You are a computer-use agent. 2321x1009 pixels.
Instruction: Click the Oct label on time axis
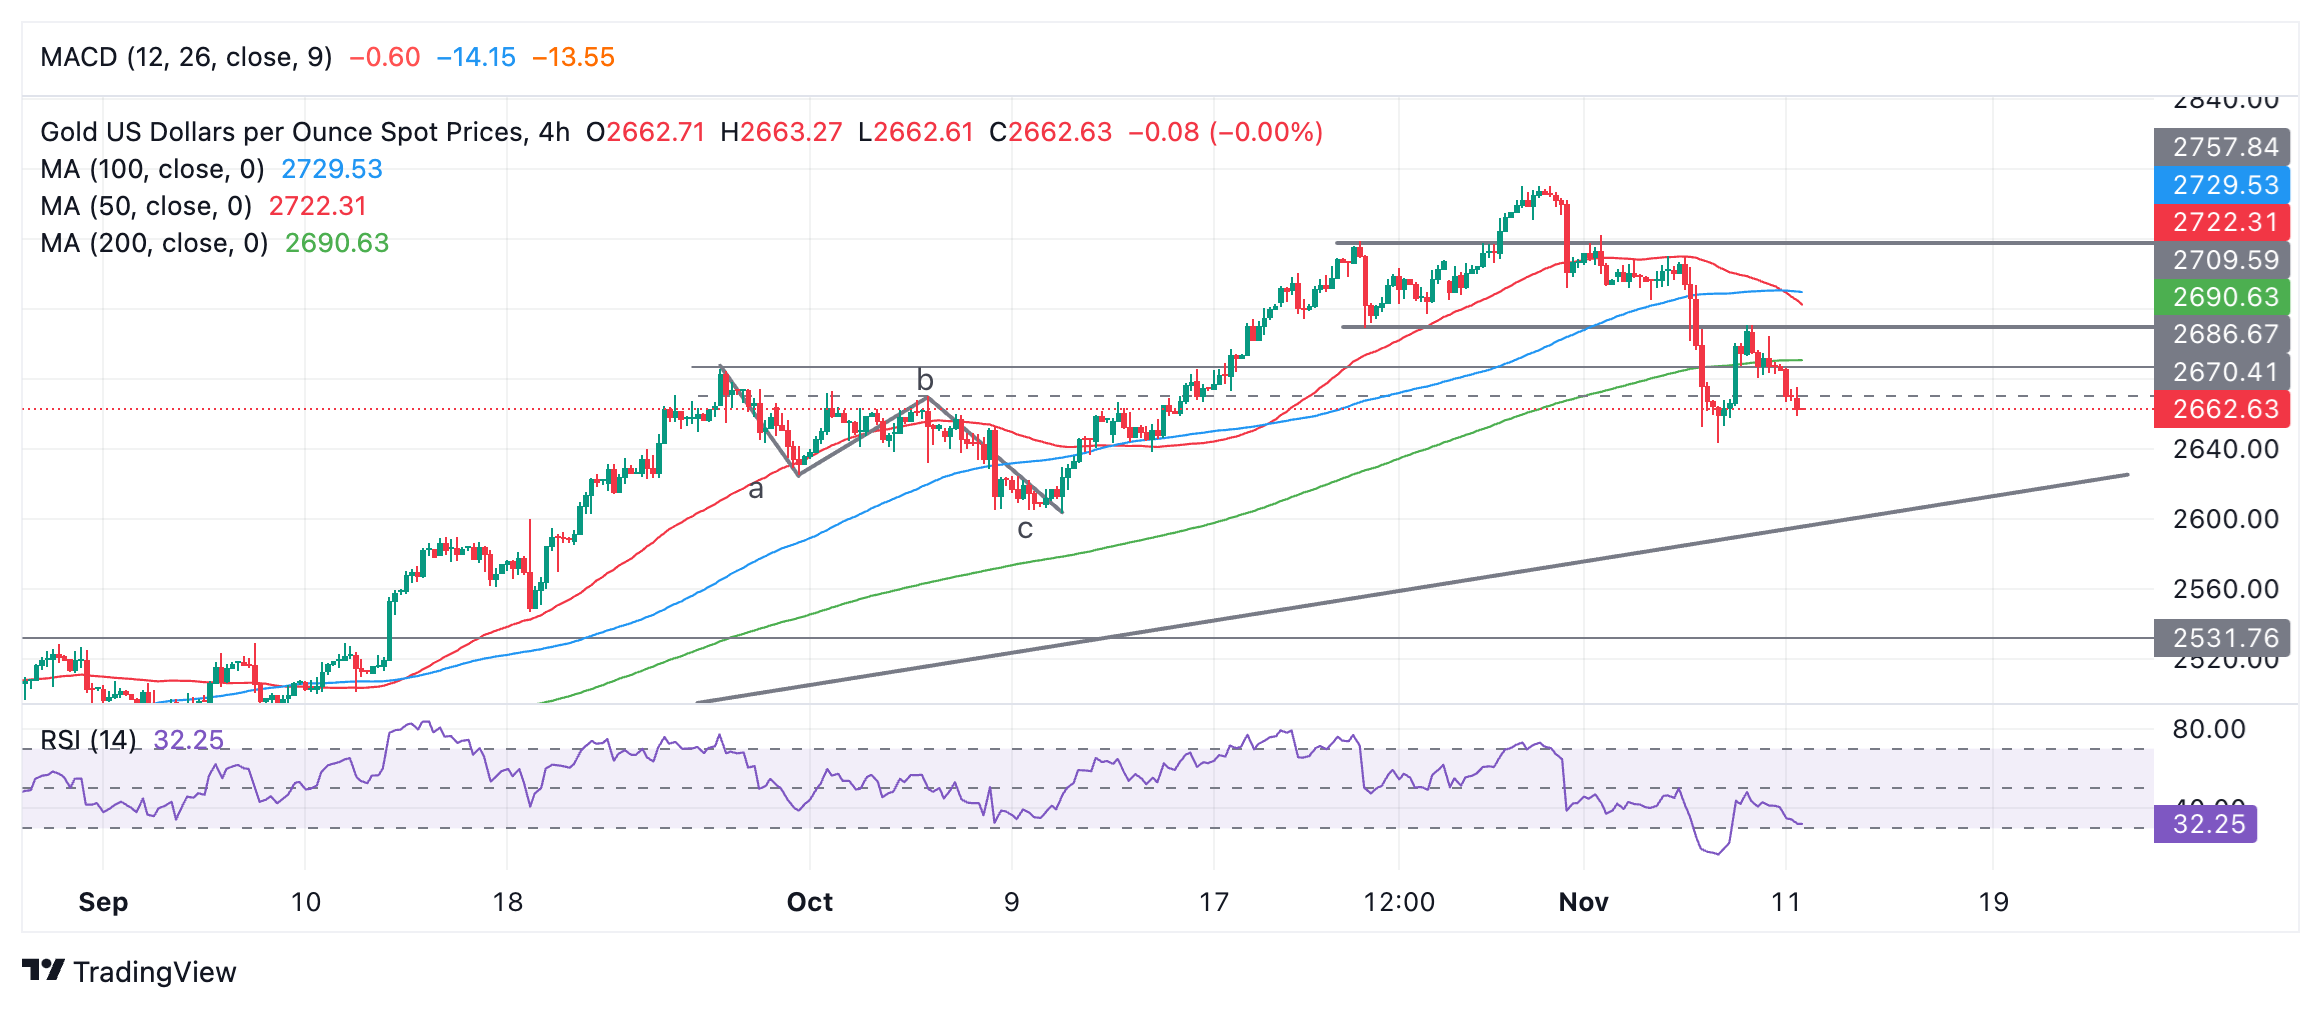pos(809,902)
